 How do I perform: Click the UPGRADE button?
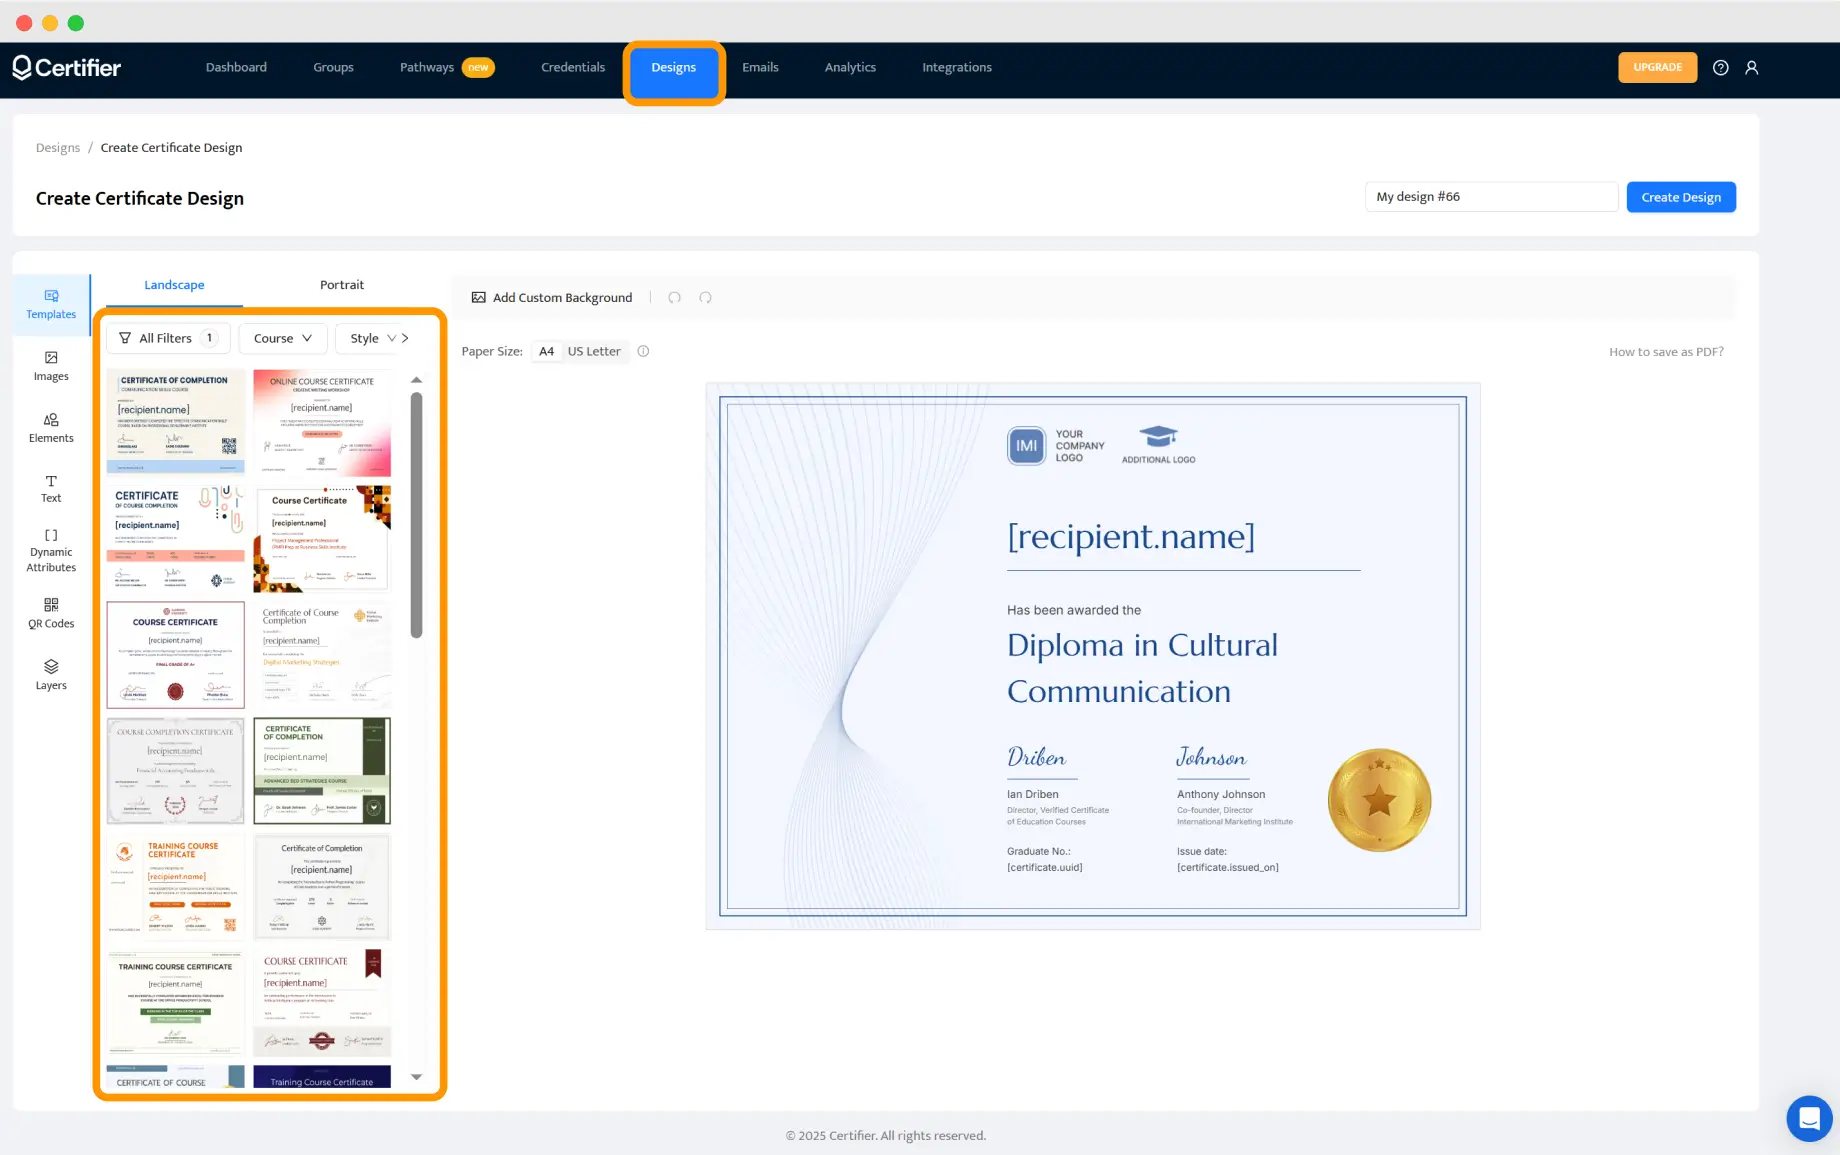[1658, 67]
